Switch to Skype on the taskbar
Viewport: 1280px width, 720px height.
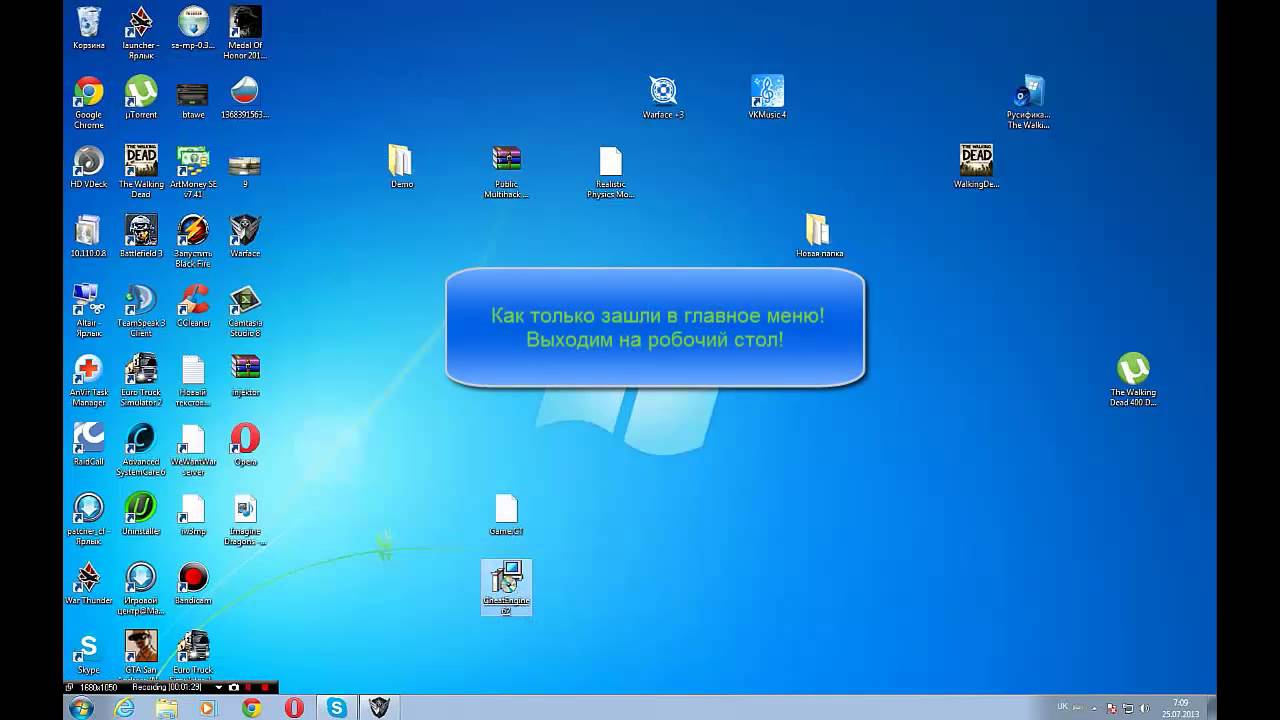pyautogui.click(x=337, y=707)
